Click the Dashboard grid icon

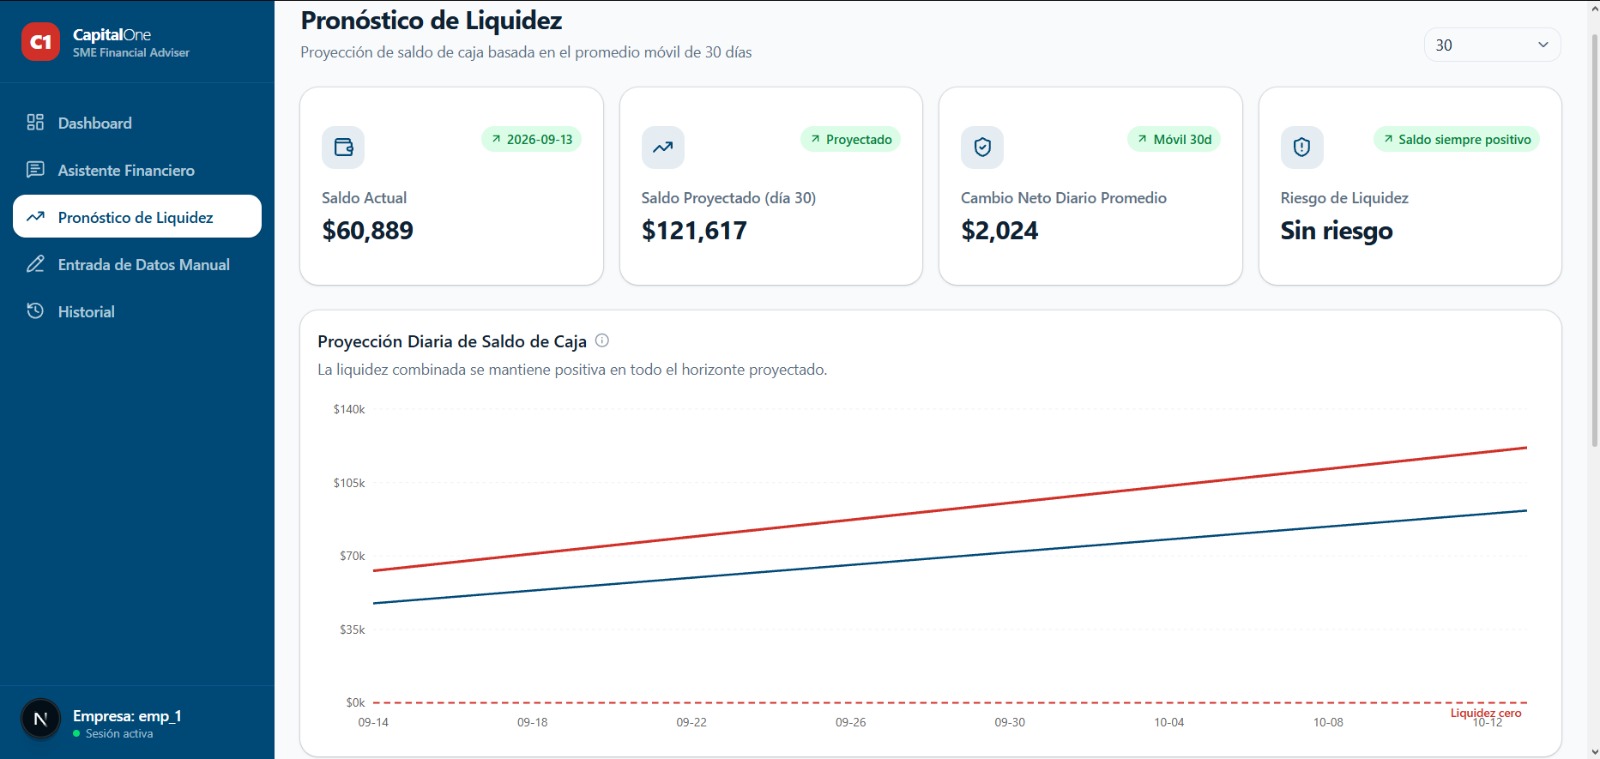pyautogui.click(x=35, y=122)
